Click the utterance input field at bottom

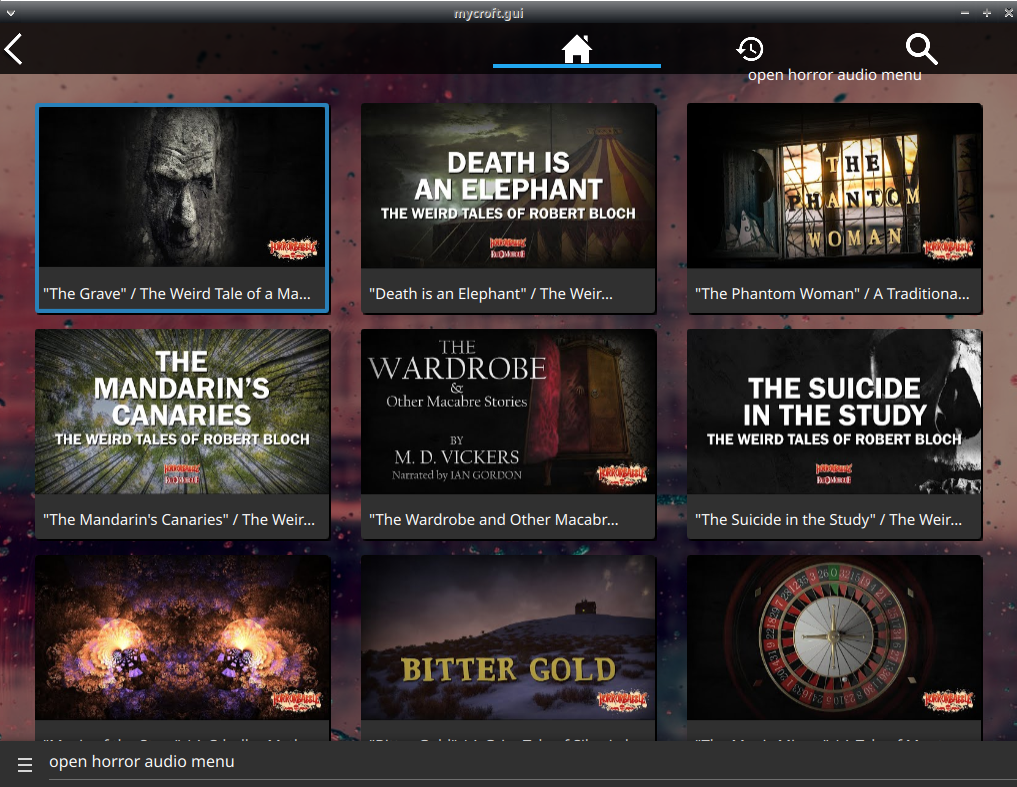[x=532, y=762]
